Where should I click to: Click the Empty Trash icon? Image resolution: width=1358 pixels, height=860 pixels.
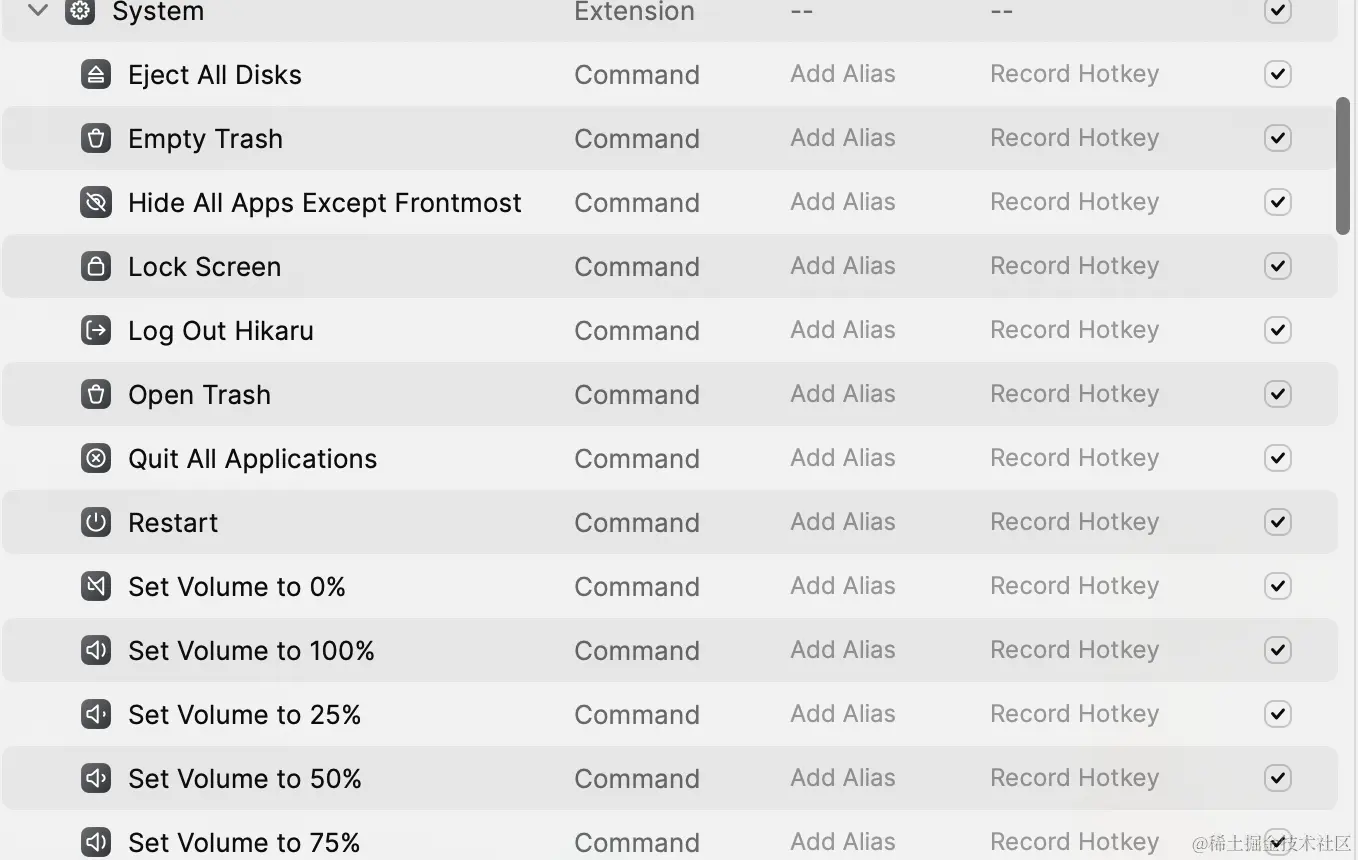pyautogui.click(x=96, y=139)
